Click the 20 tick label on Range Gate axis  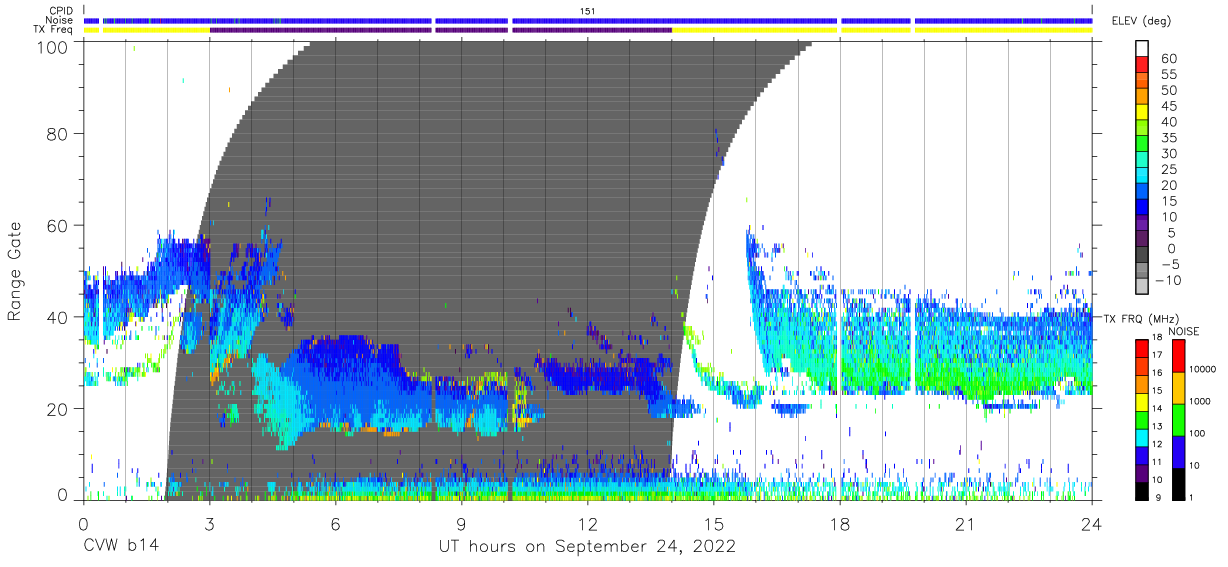[x=56, y=409]
